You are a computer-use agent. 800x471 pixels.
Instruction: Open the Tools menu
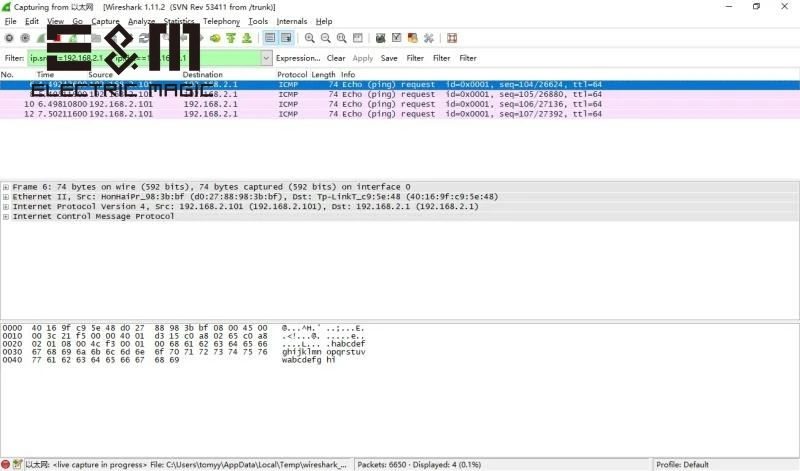258,21
